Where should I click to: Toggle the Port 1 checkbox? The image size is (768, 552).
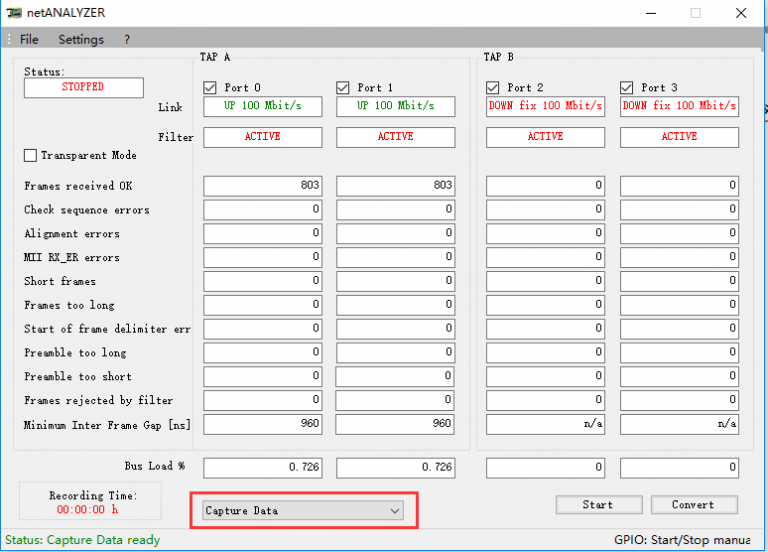click(343, 87)
